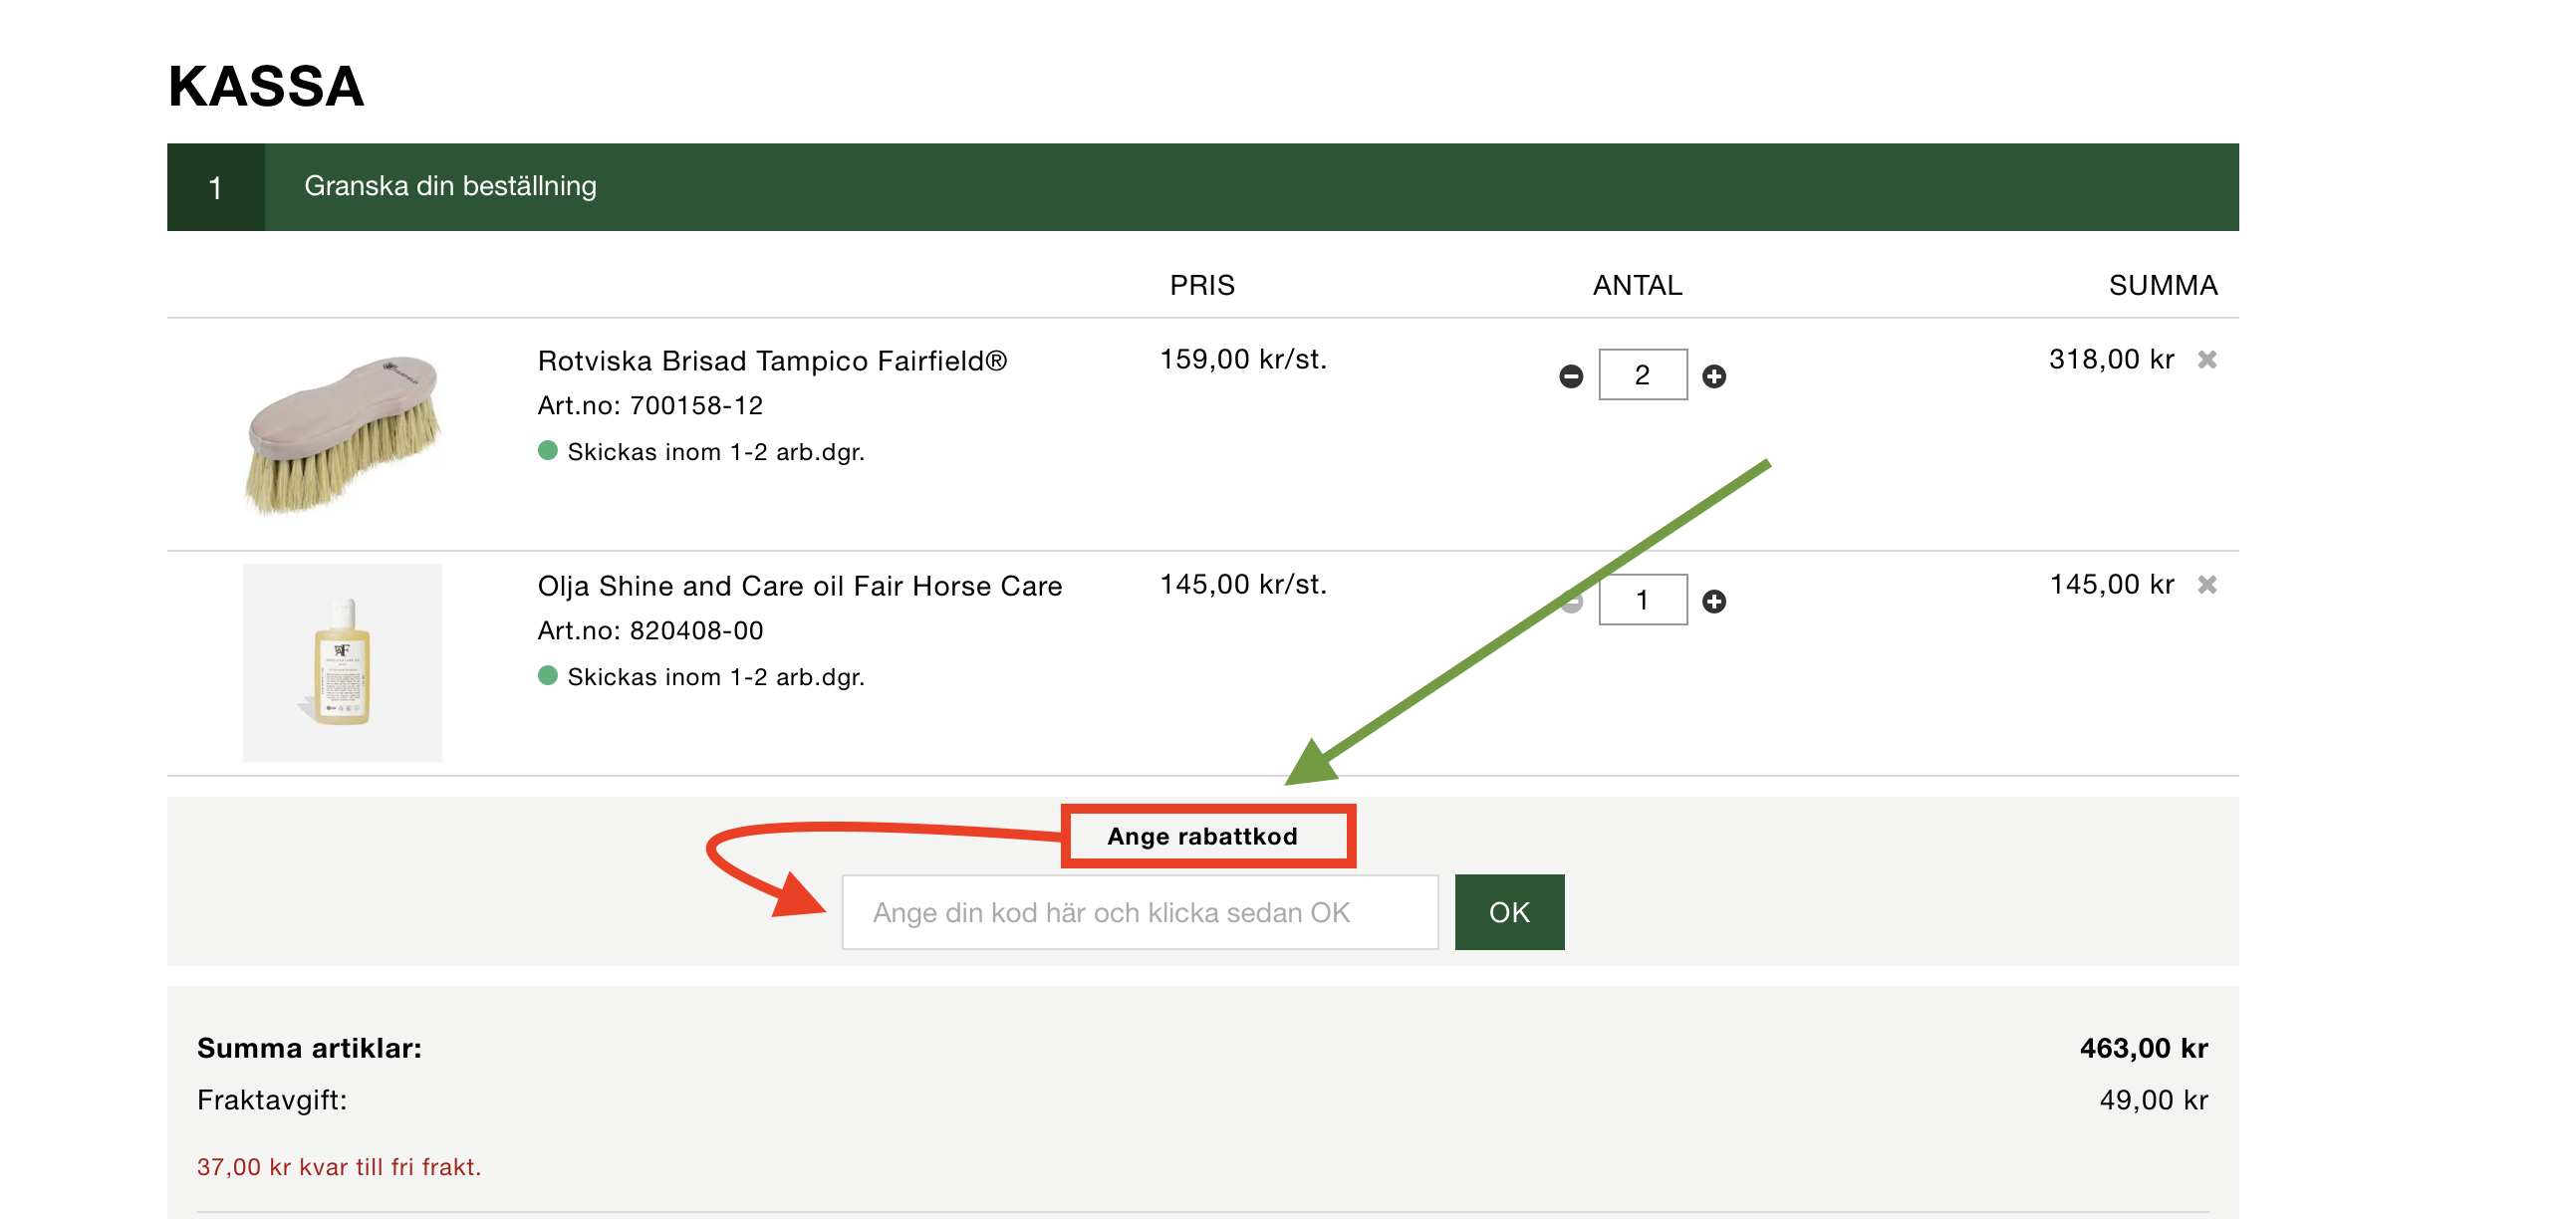
Task: Click the 159,00 kr/st. price
Action: click(x=1242, y=359)
